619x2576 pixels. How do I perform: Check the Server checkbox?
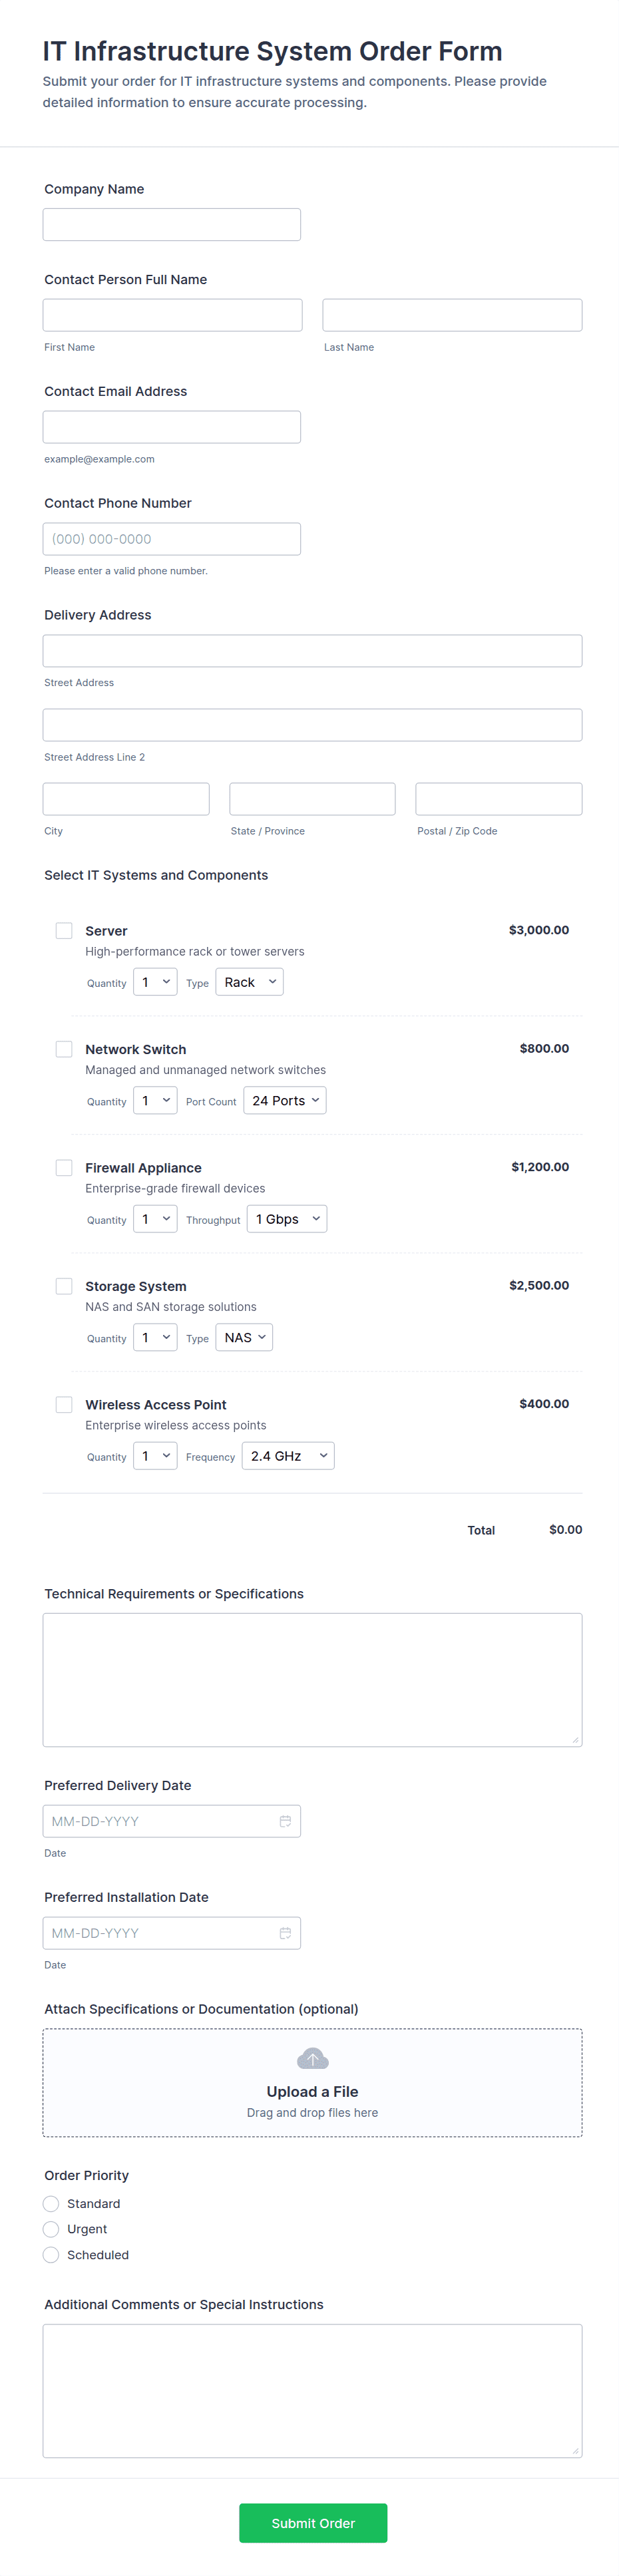tap(64, 931)
